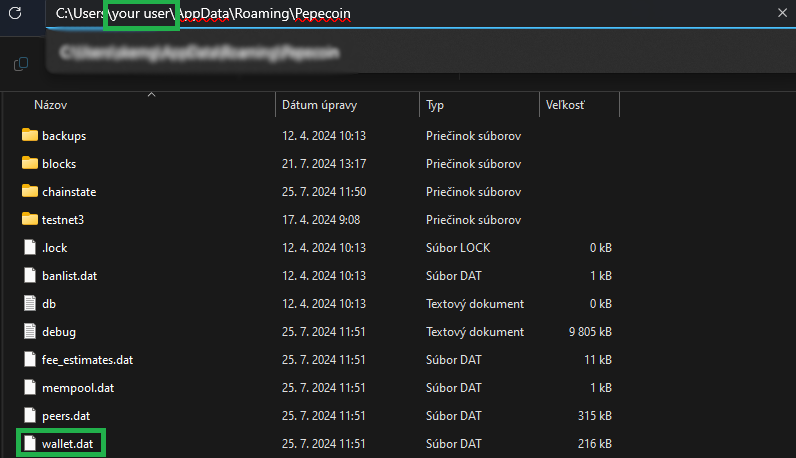Image resolution: width=796 pixels, height=458 pixels.
Task: Click the date 25. 7. 2024 11:50 of chainstate
Action: (x=324, y=192)
